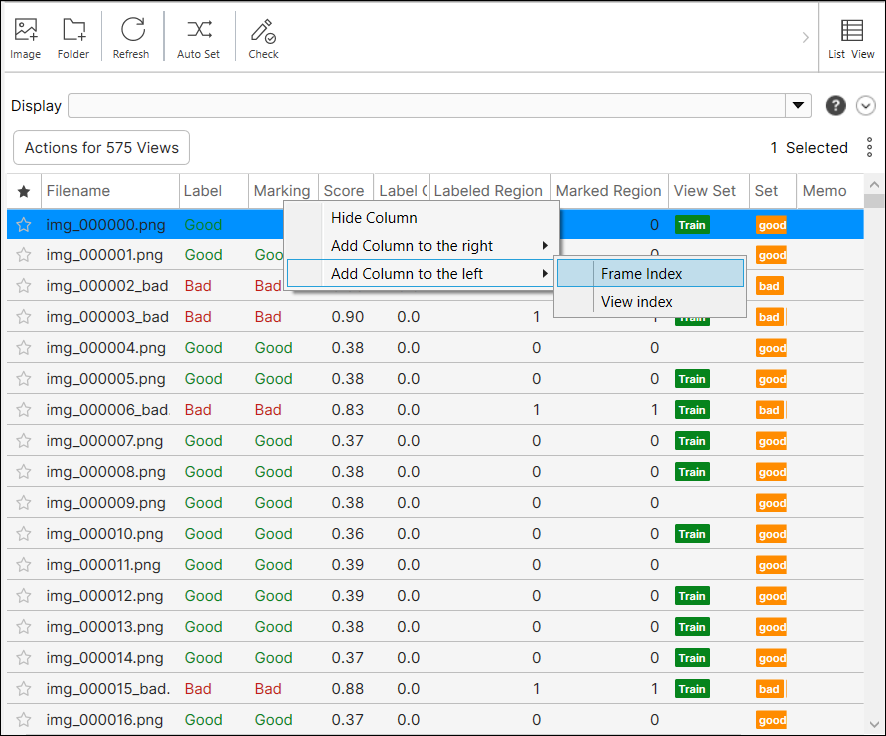Select Frame Index from the submenu
The width and height of the screenshot is (886, 736).
tap(641, 273)
